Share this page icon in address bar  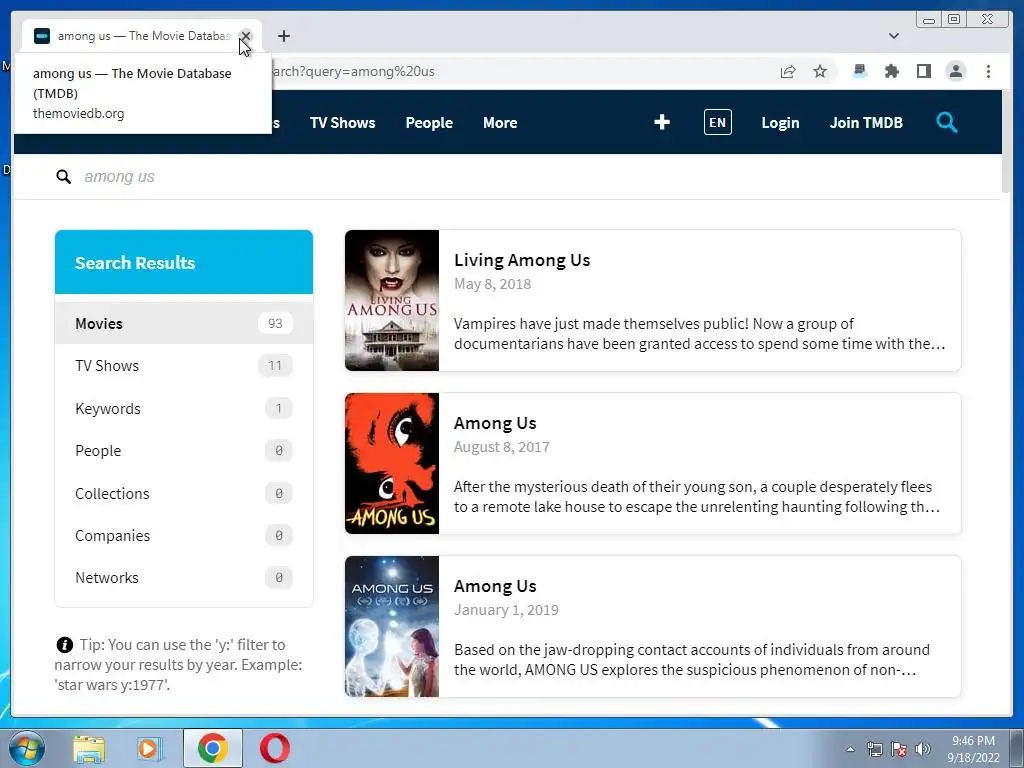pyautogui.click(x=788, y=71)
